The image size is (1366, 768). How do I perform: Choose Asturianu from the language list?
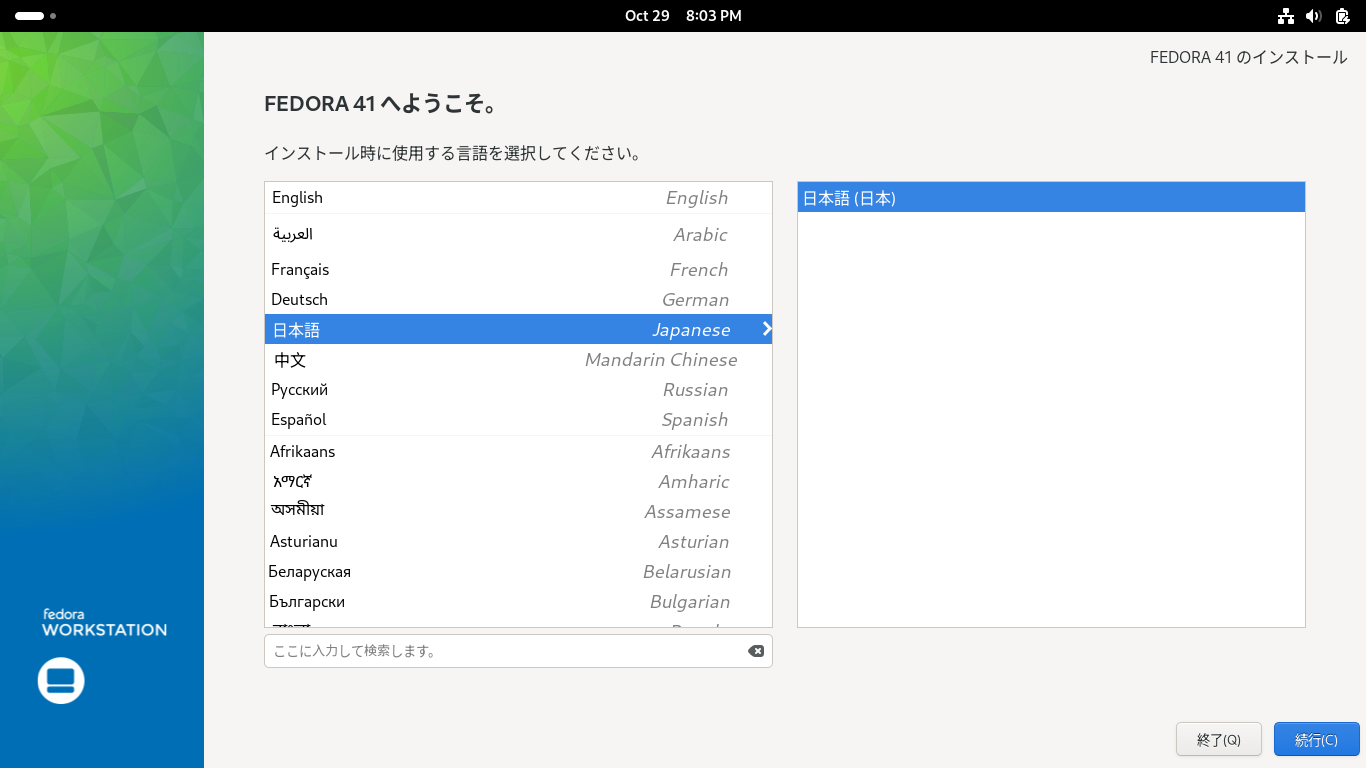518,542
